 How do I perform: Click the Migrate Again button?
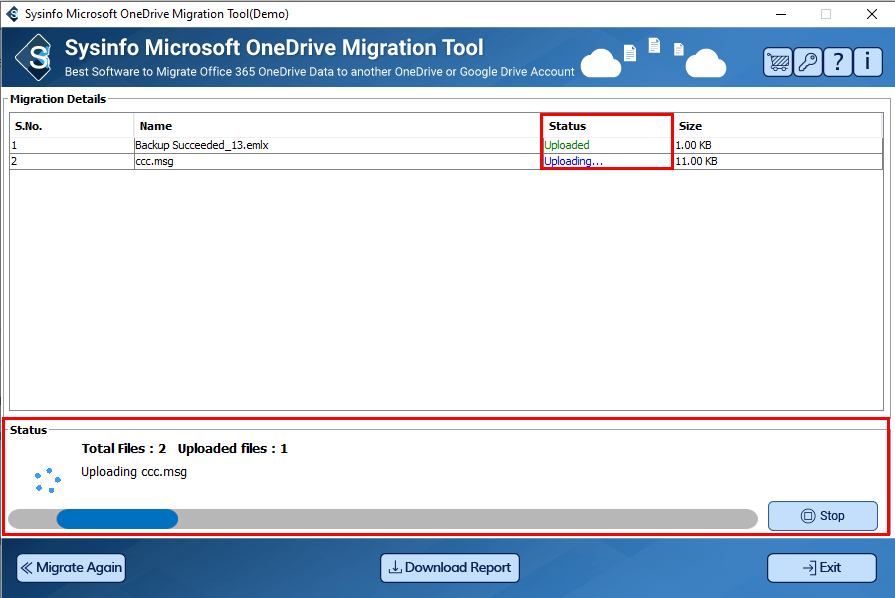pyautogui.click(x=71, y=568)
